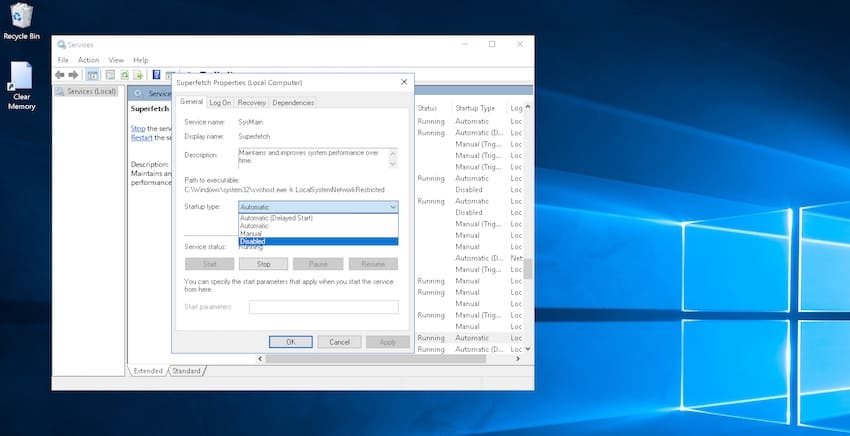Click the Superfetch display name value
This screenshot has height=436, width=850.
click(x=254, y=136)
